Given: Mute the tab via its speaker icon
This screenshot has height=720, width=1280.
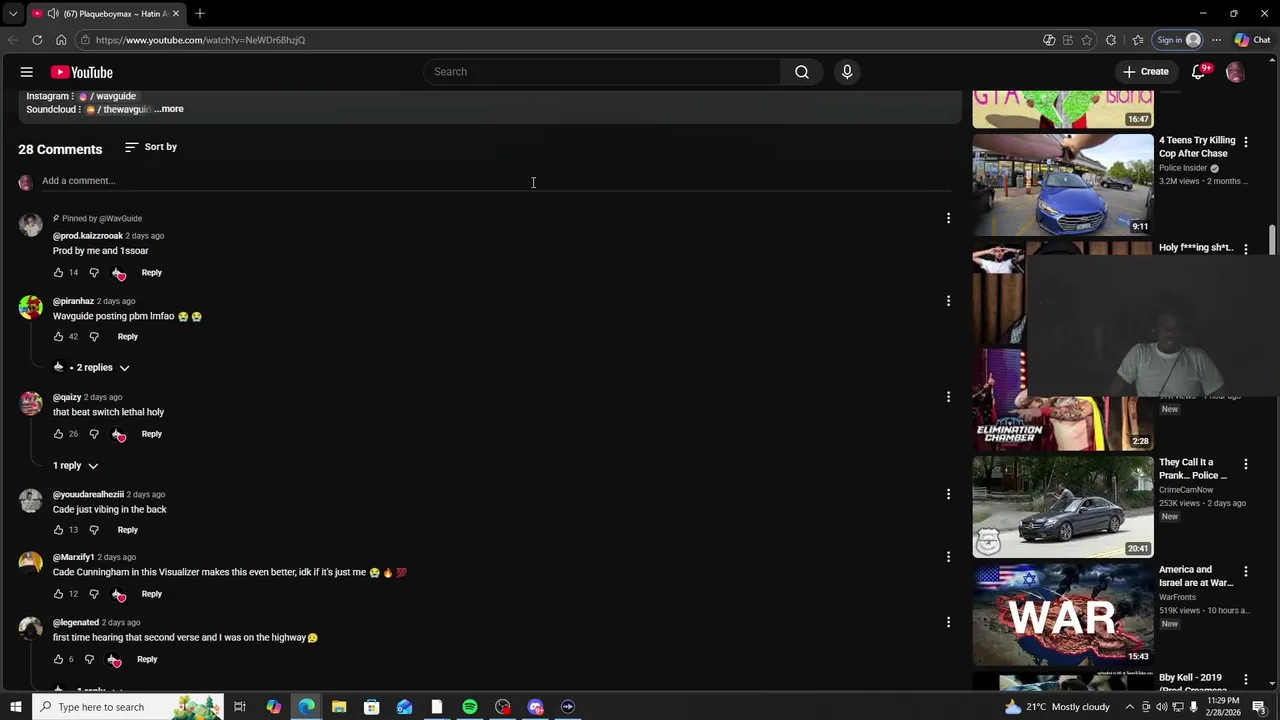Looking at the screenshot, I should coord(53,13).
